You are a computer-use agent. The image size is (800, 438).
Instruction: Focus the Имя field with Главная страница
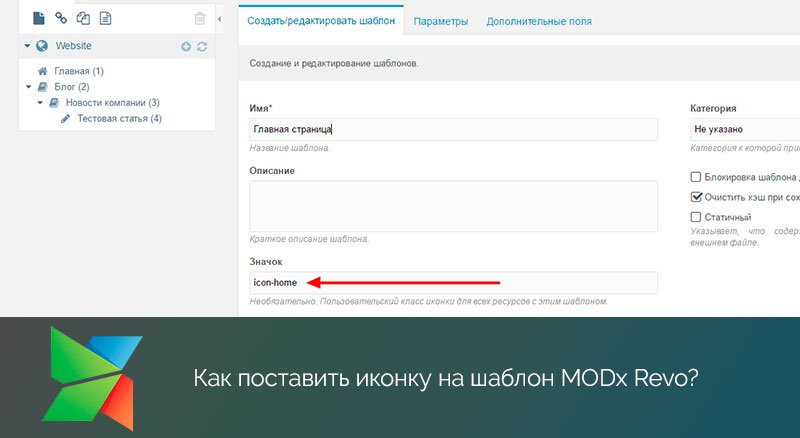click(x=453, y=130)
